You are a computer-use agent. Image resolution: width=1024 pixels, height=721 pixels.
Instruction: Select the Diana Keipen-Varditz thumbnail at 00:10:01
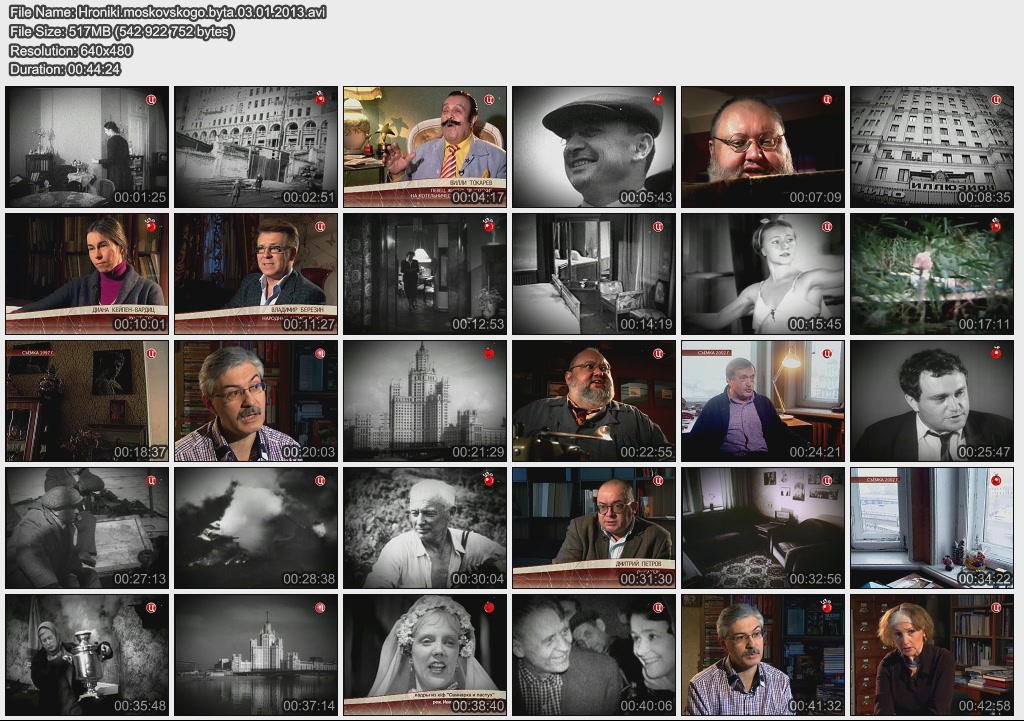(x=87, y=273)
